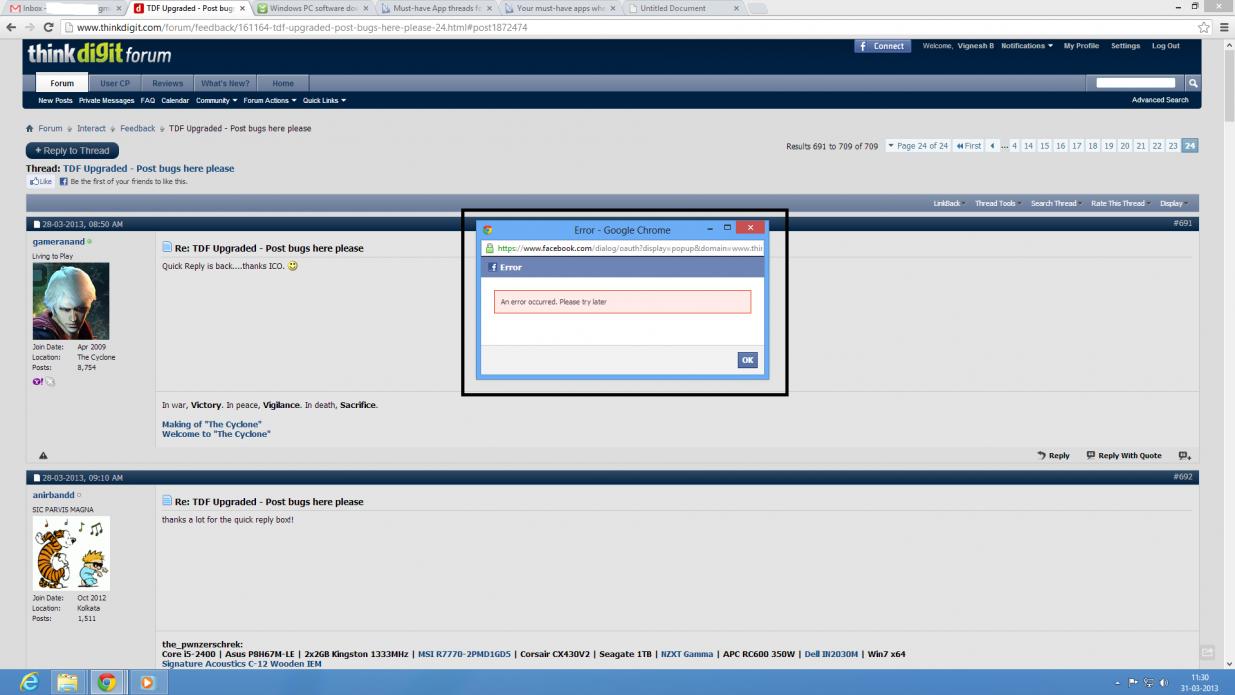Click the multi-quote icon on post #691

(x=1184, y=456)
